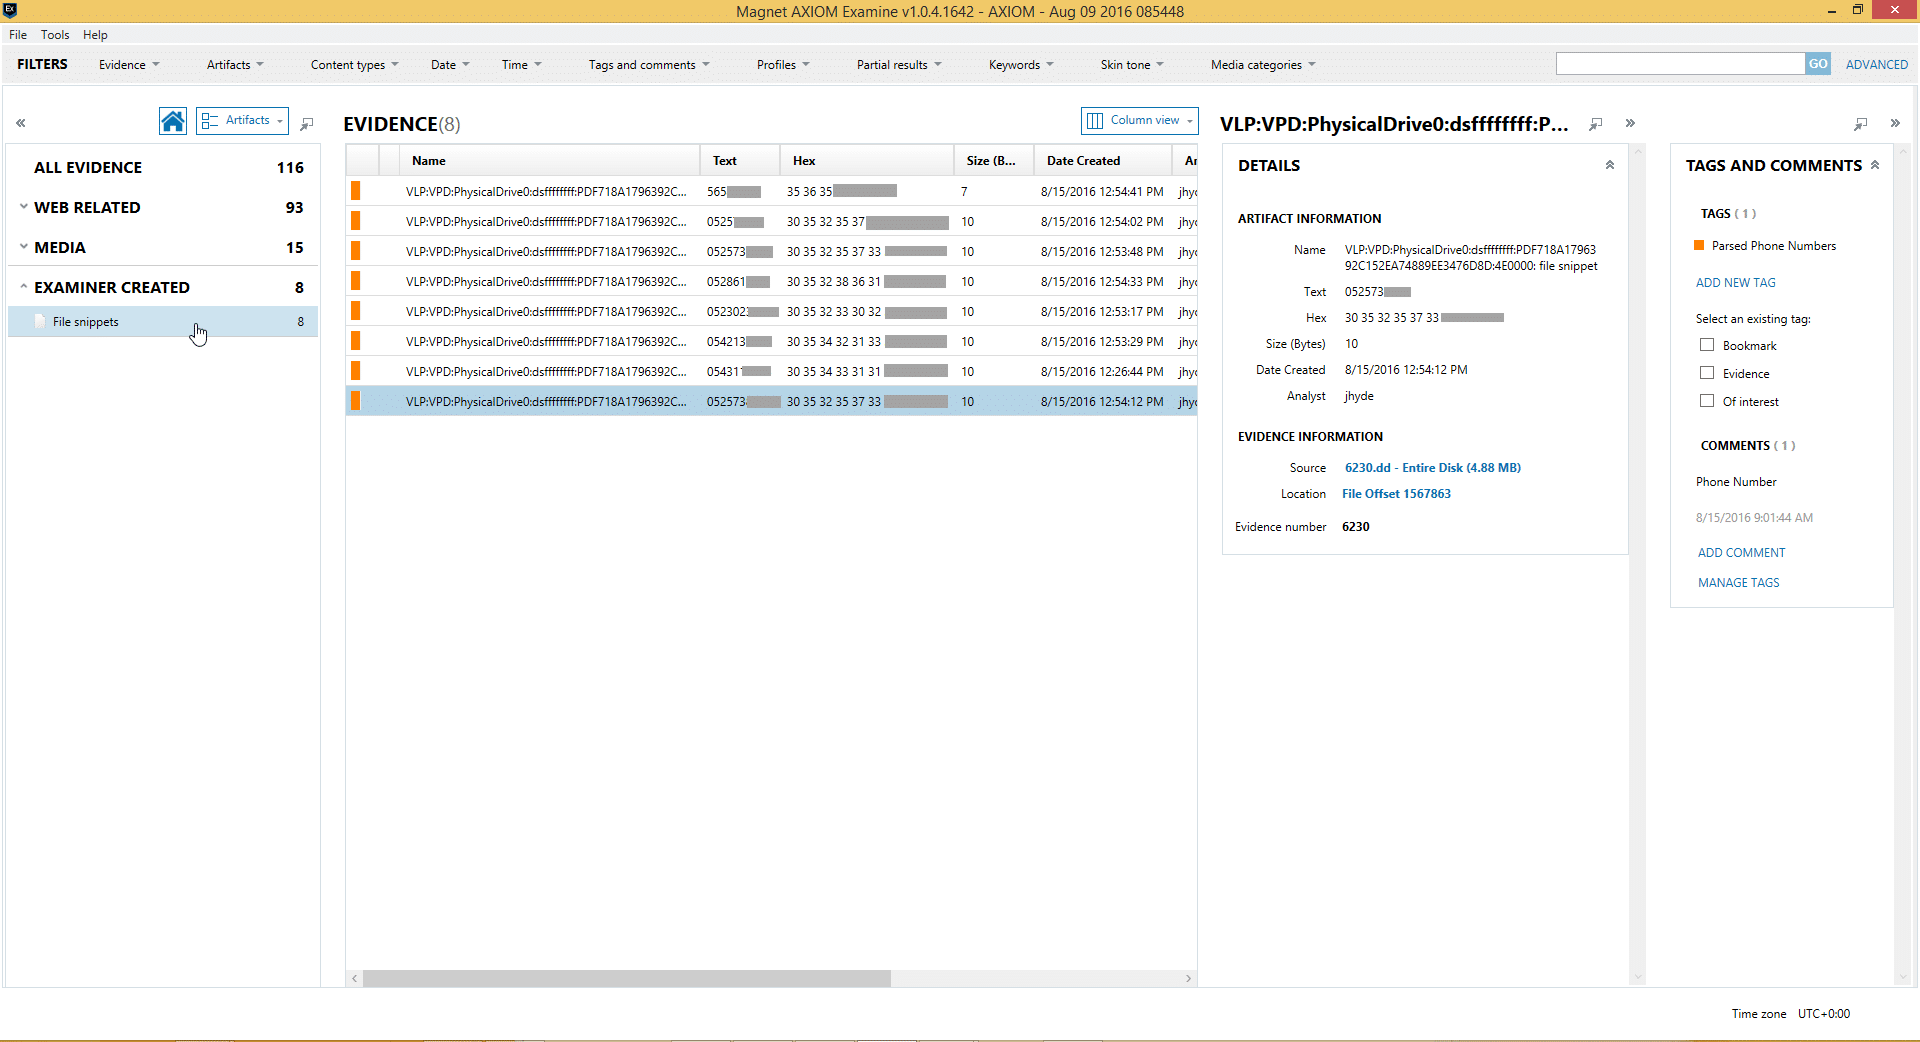This screenshot has width=1920, height=1042.
Task: Sort by the Hex column header
Action: [867, 161]
